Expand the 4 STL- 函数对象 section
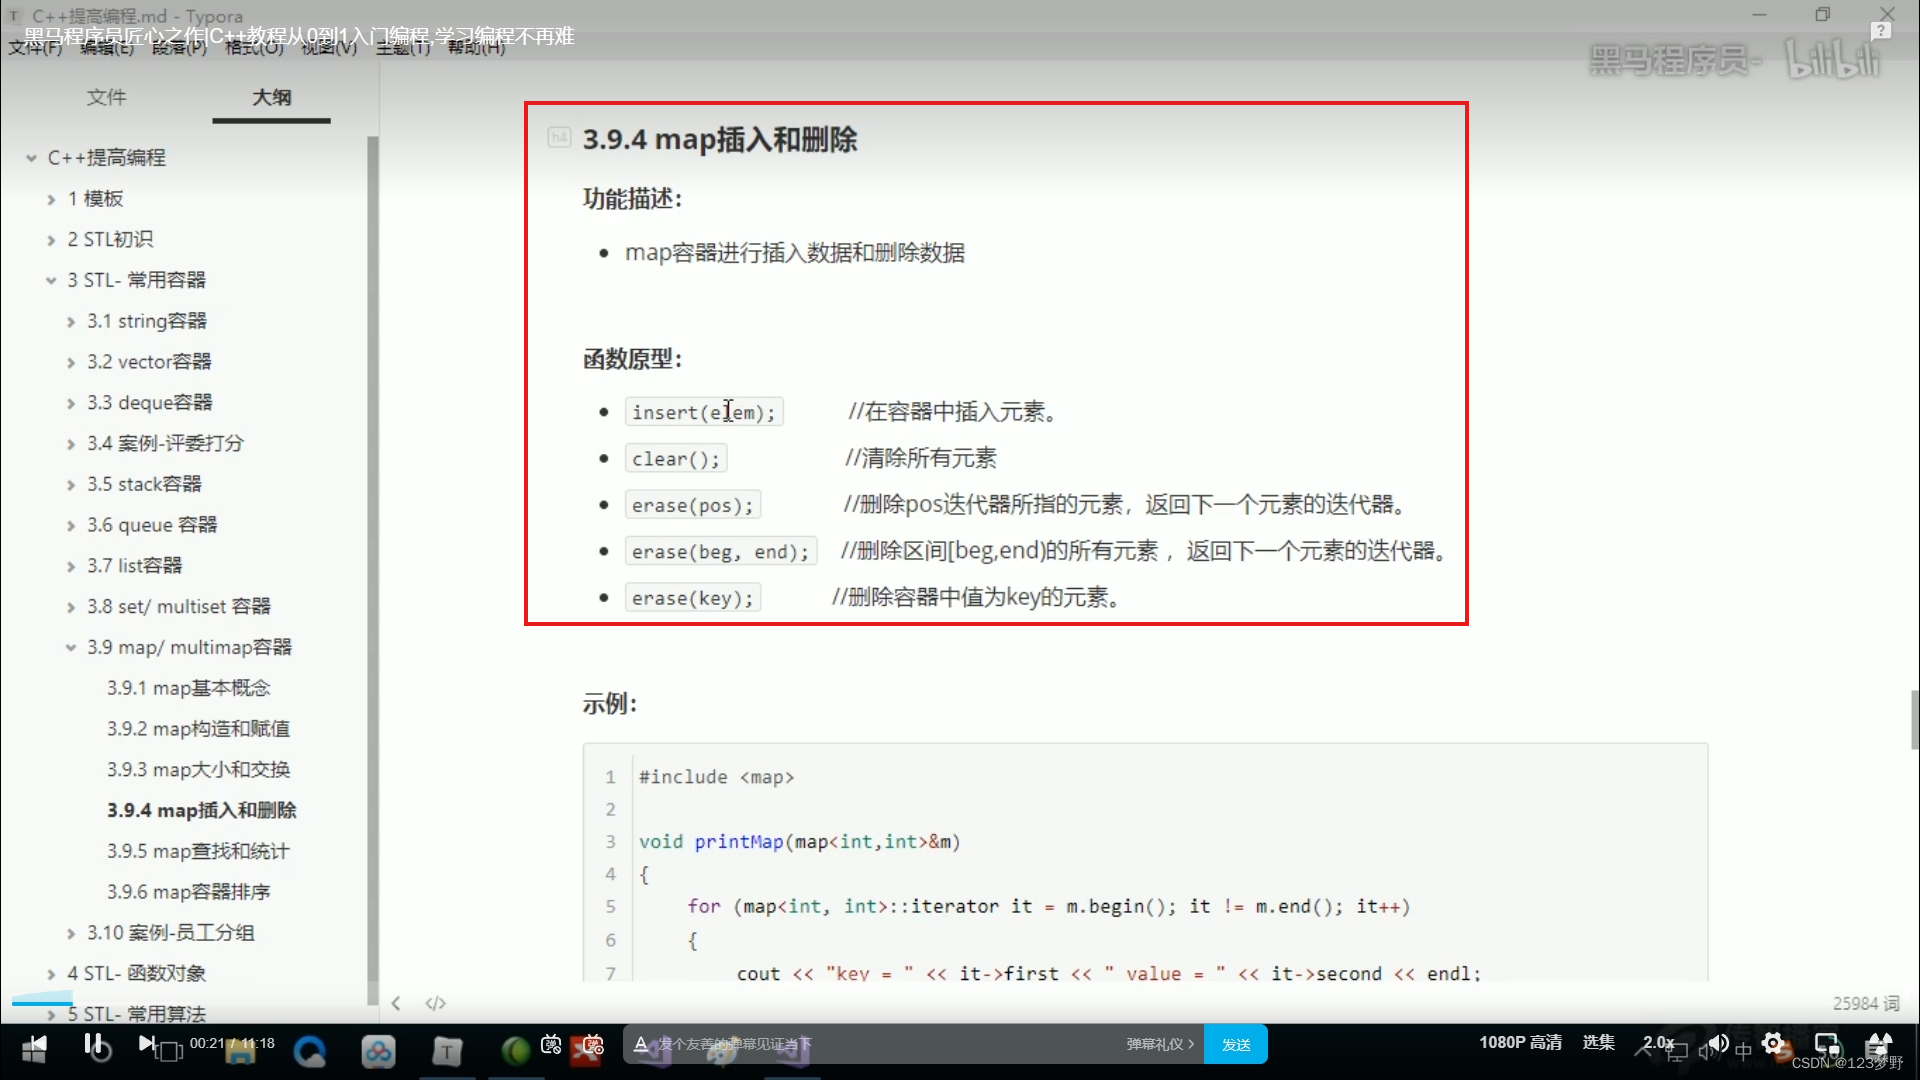 pos(52,972)
